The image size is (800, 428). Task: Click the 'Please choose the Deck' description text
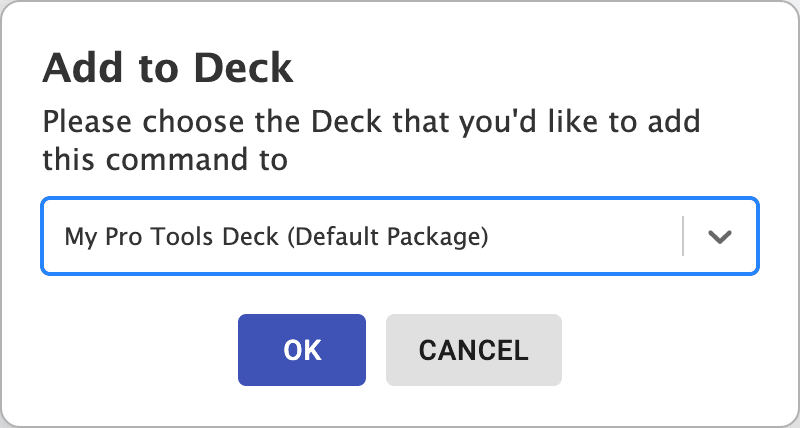click(x=371, y=140)
